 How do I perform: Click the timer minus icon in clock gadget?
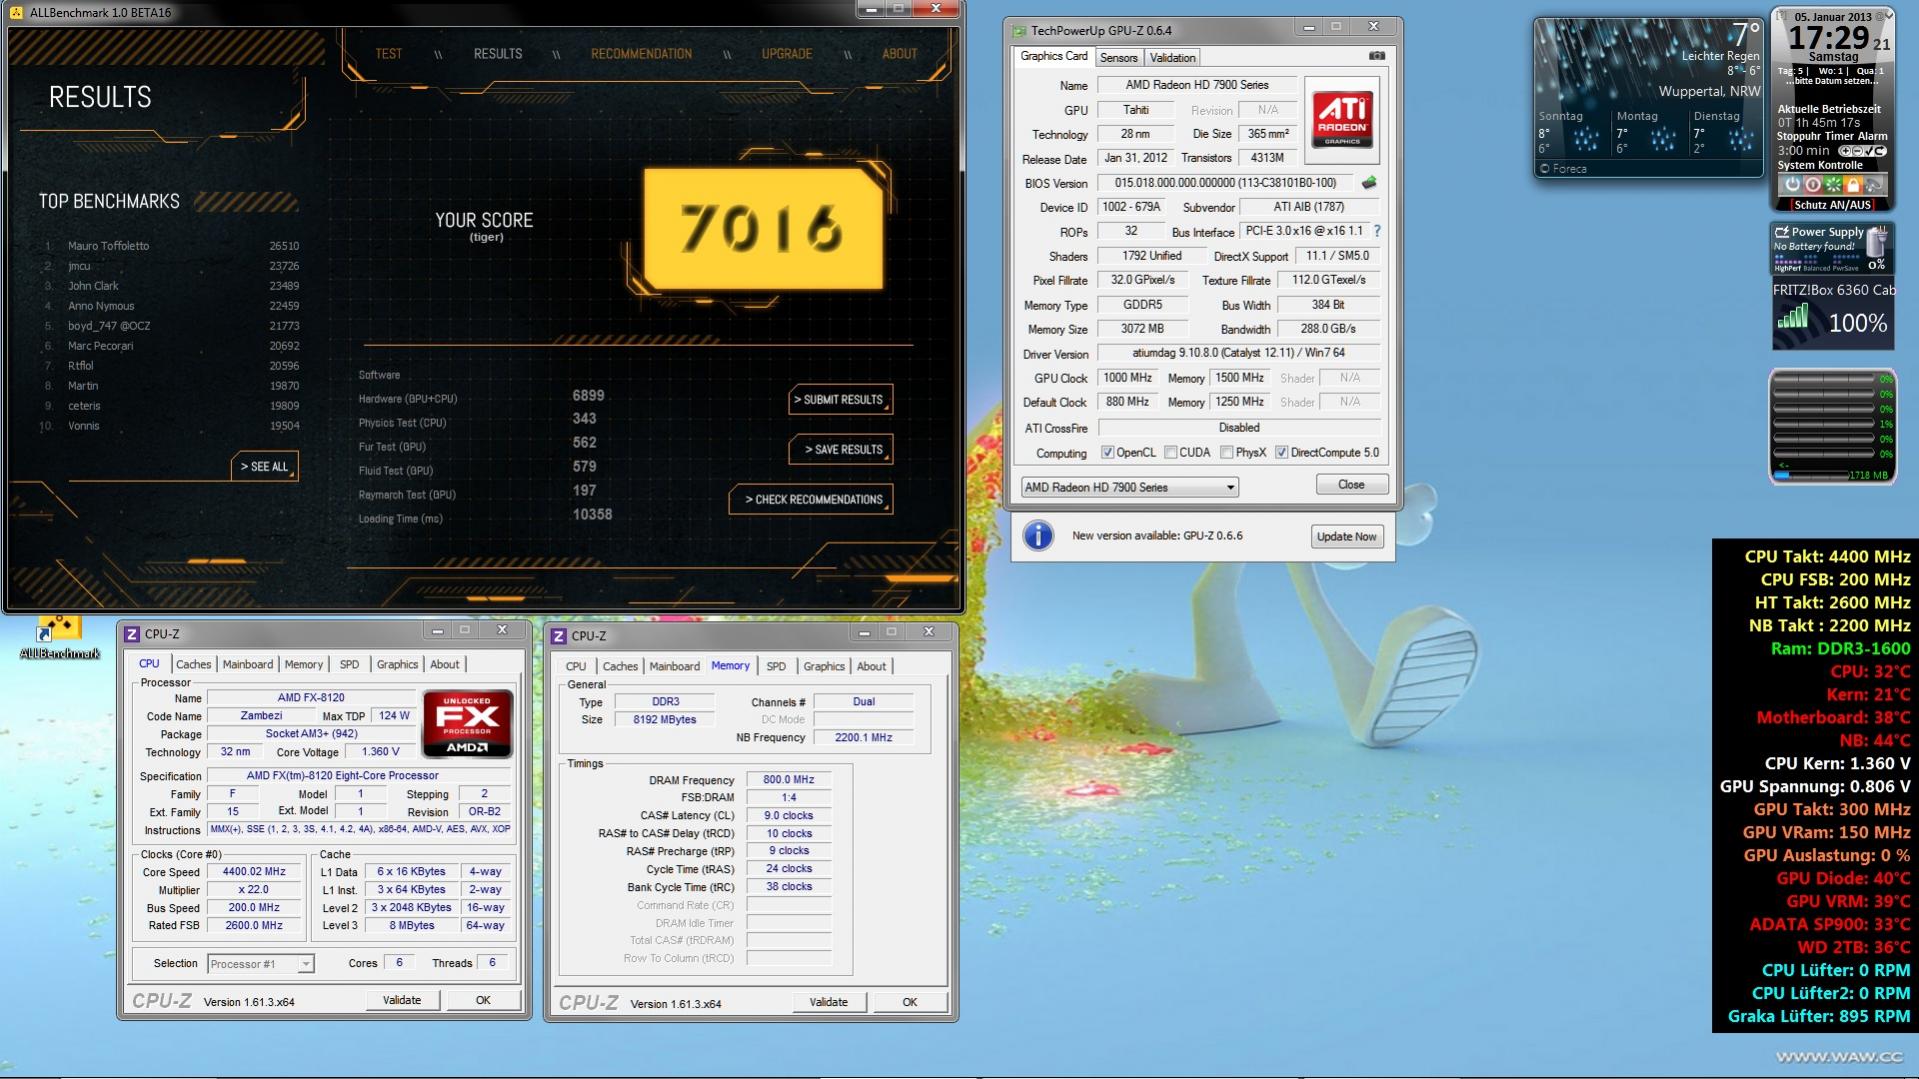tap(1857, 151)
